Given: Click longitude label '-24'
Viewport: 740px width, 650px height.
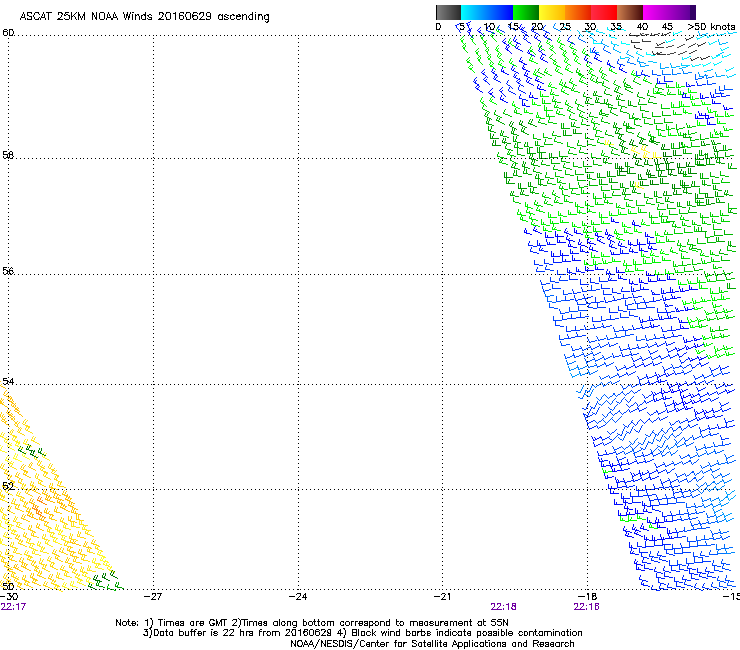Looking at the screenshot, I should point(298,596).
